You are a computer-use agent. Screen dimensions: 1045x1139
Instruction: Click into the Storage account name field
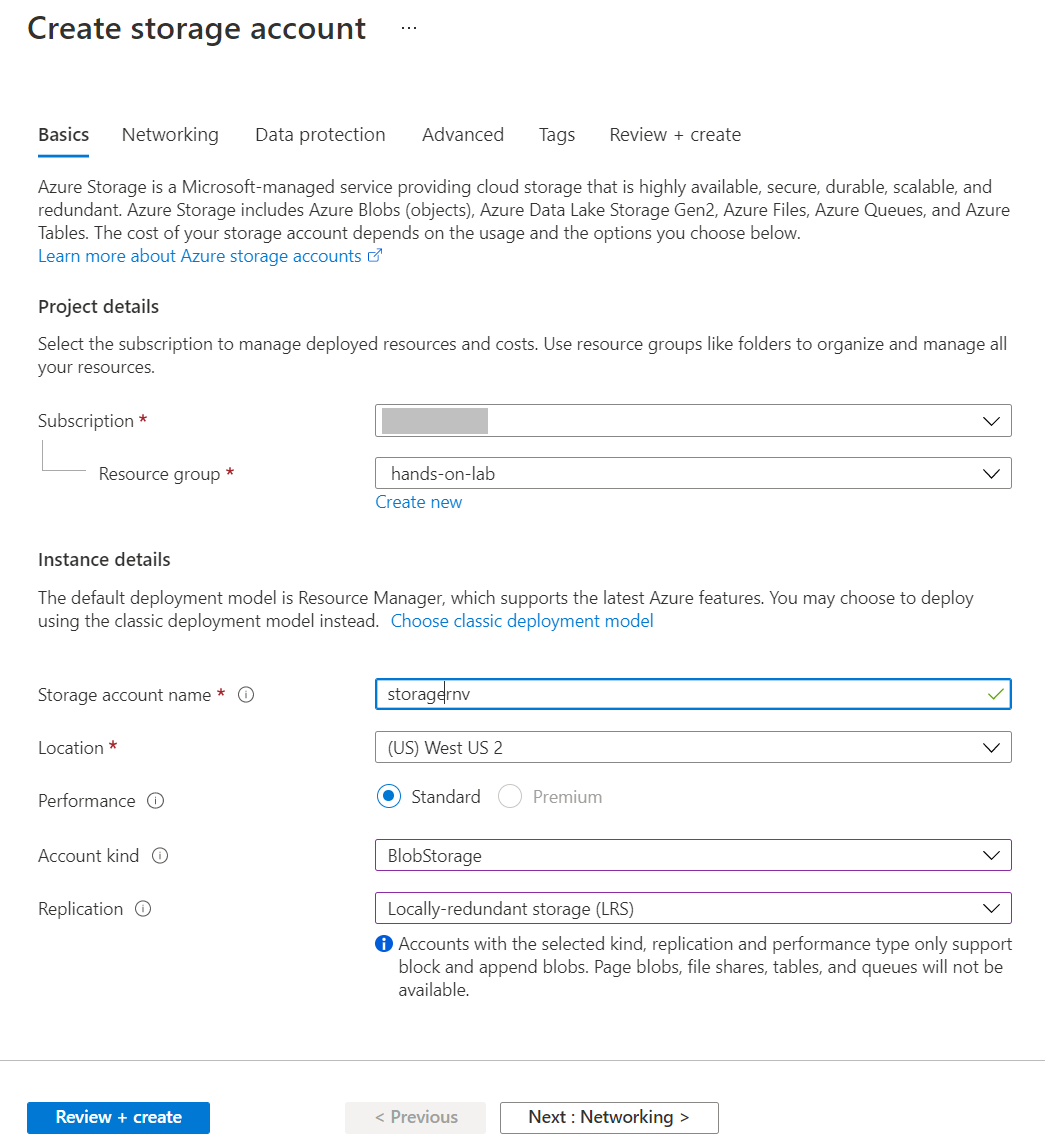pos(693,694)
